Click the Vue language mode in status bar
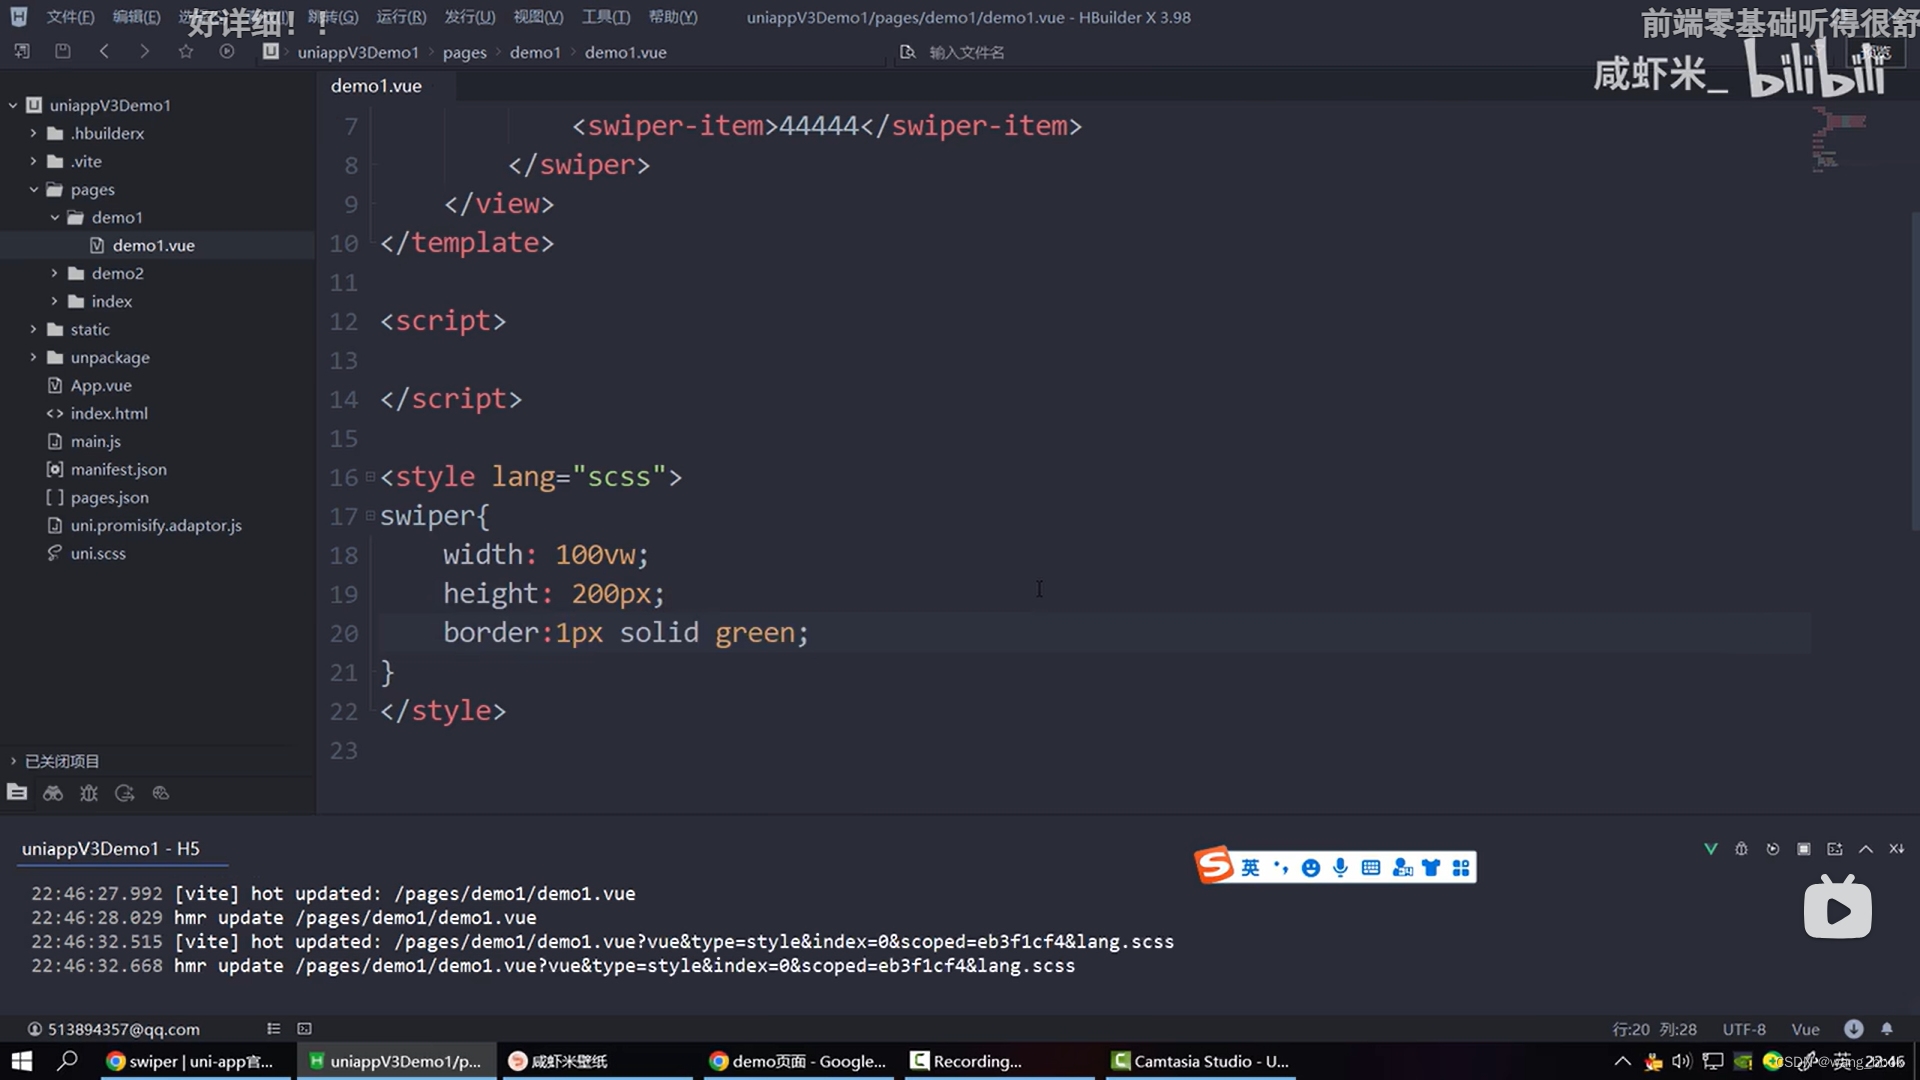 click(x=1805, y=1029)
